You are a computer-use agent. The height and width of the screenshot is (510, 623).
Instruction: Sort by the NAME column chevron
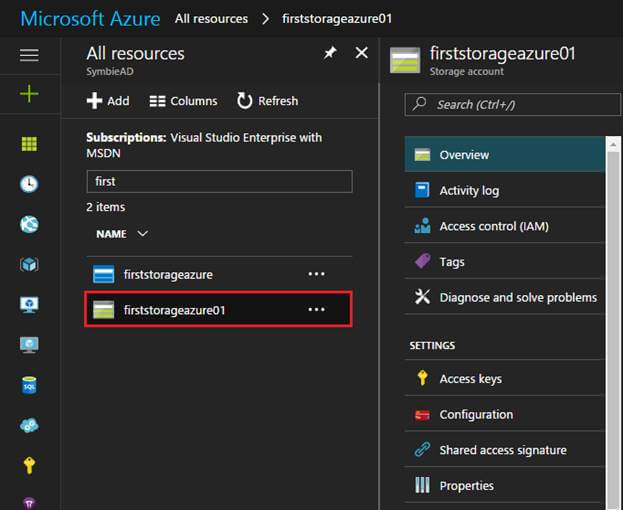143,234
